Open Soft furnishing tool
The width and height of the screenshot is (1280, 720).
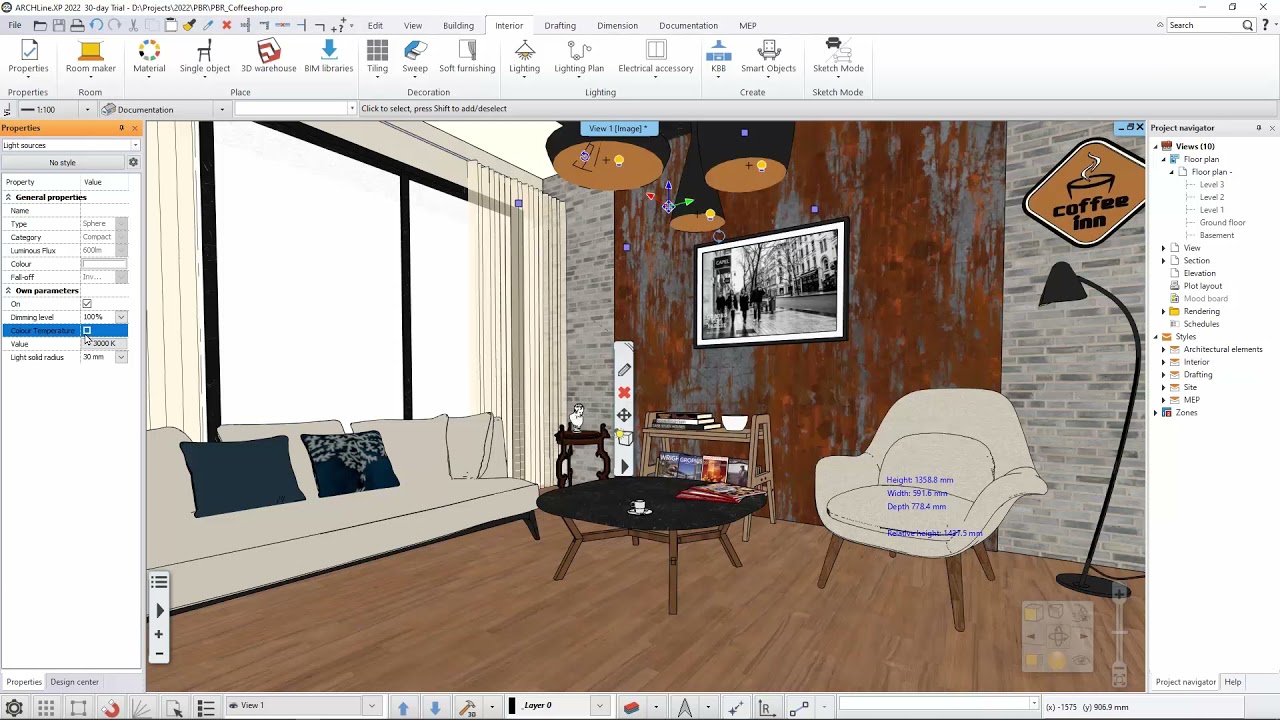(x=467, y=57)
